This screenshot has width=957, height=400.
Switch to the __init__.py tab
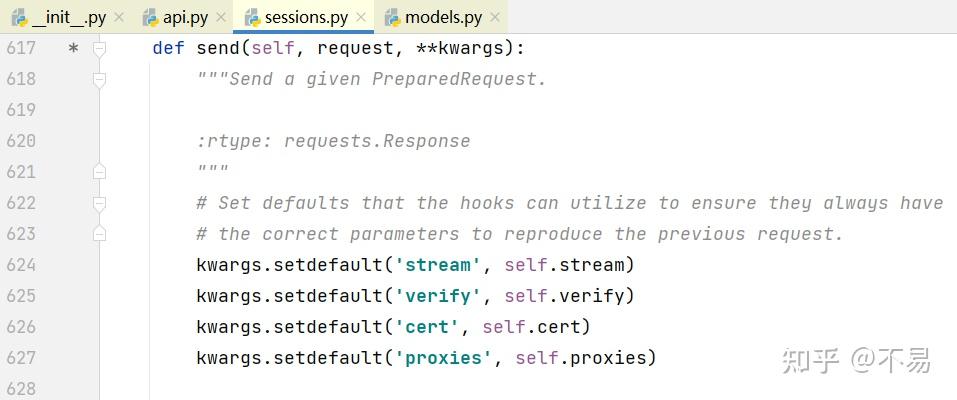pyautogui.click(x=69, y=17)
